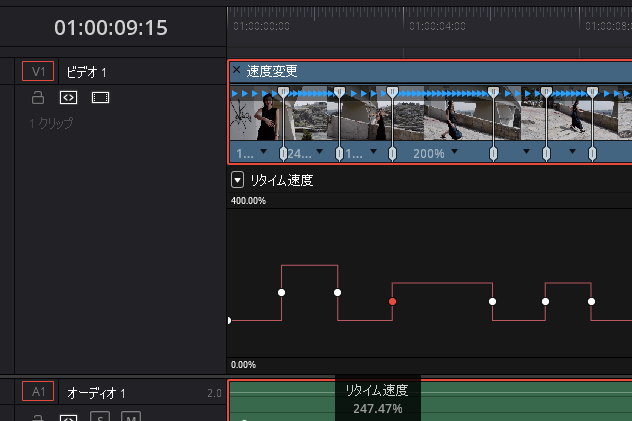
Task: Grab the third speed point top handle
Action: click(392, 91)
